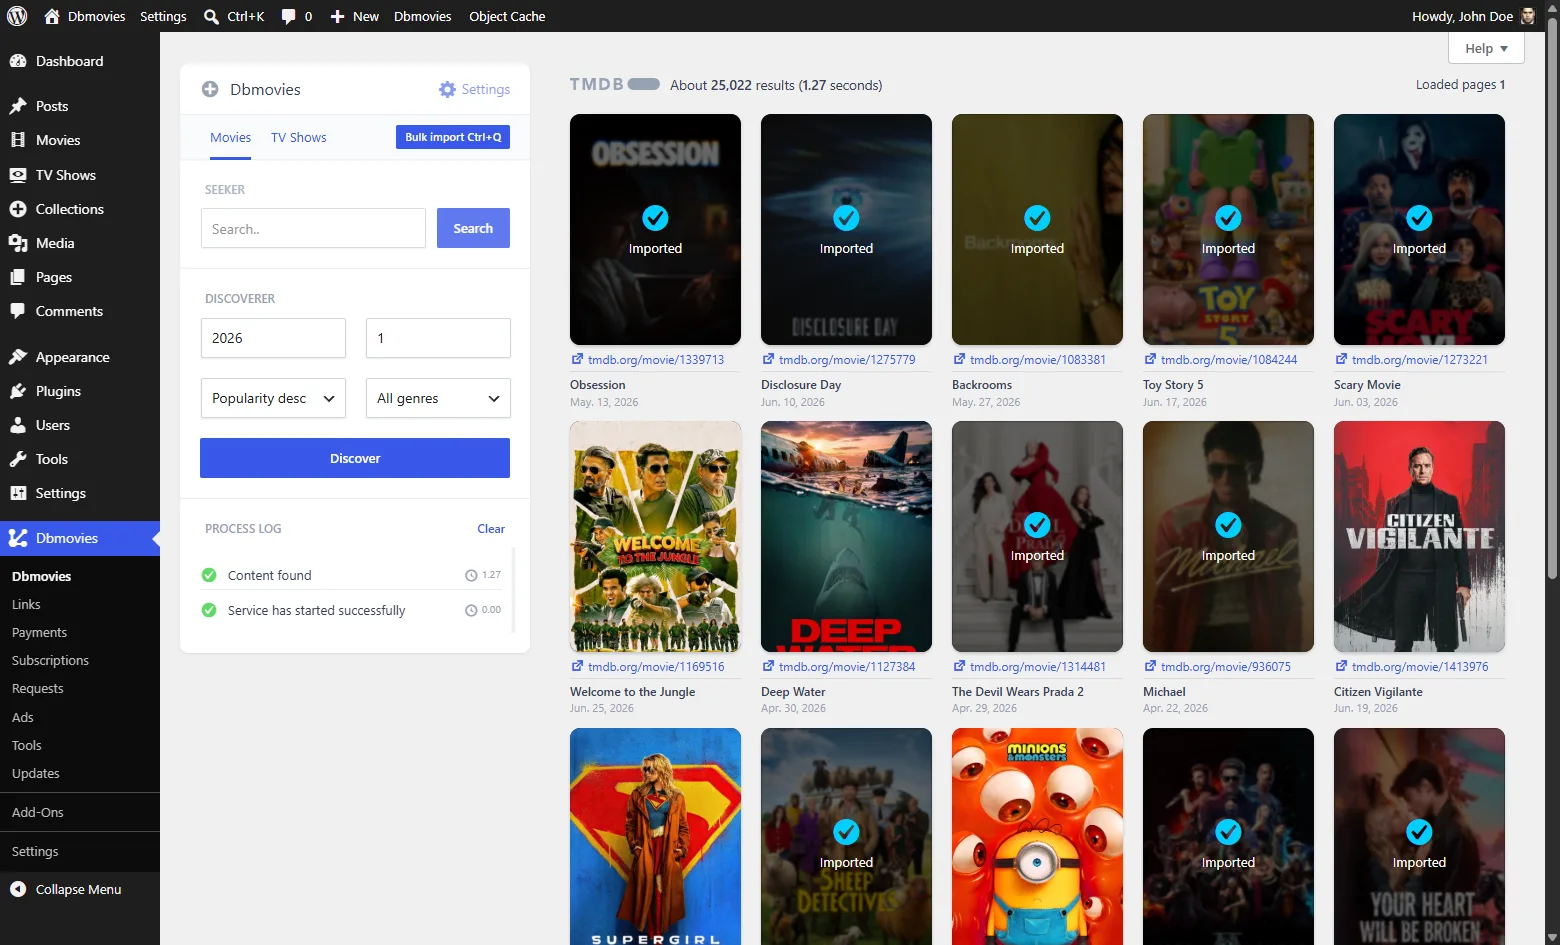This screenshot has width=1560, height=945.
Task: Open the Links submenu item
Action: [x=26, y=604]
